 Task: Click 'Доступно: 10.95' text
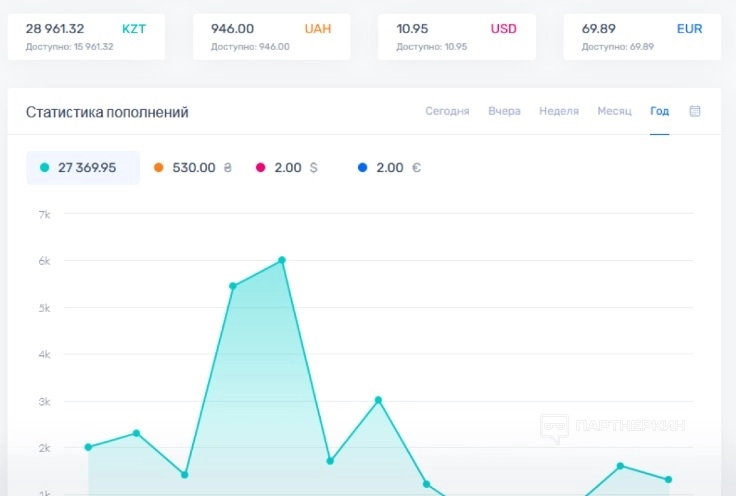(x=432, y=46)
